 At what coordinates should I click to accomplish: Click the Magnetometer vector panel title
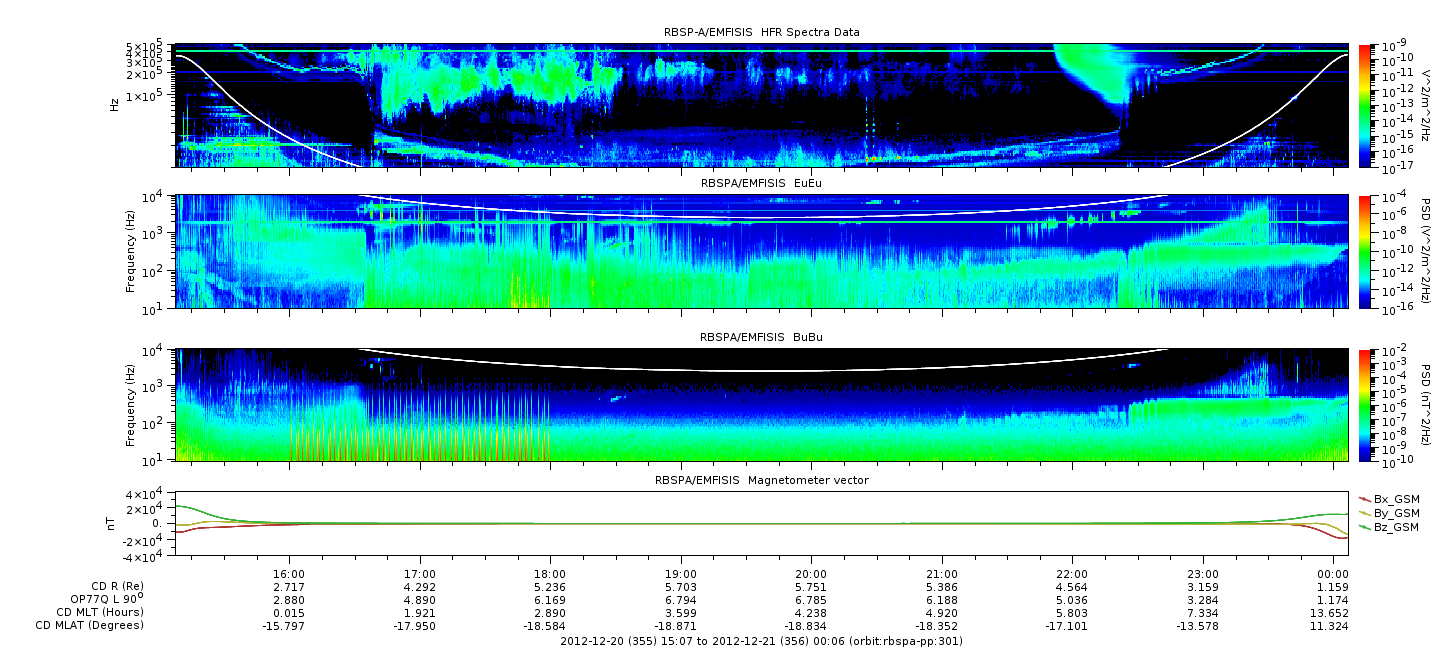(761, 480)
